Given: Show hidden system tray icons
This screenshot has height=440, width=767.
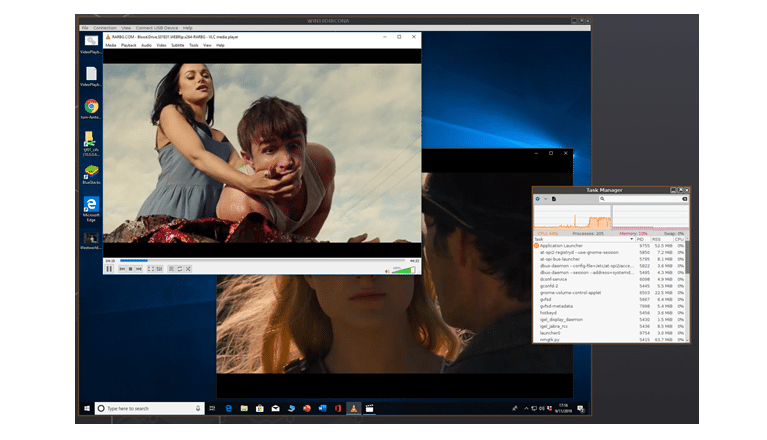Looking at the screenshot, I should click(526, 408).
